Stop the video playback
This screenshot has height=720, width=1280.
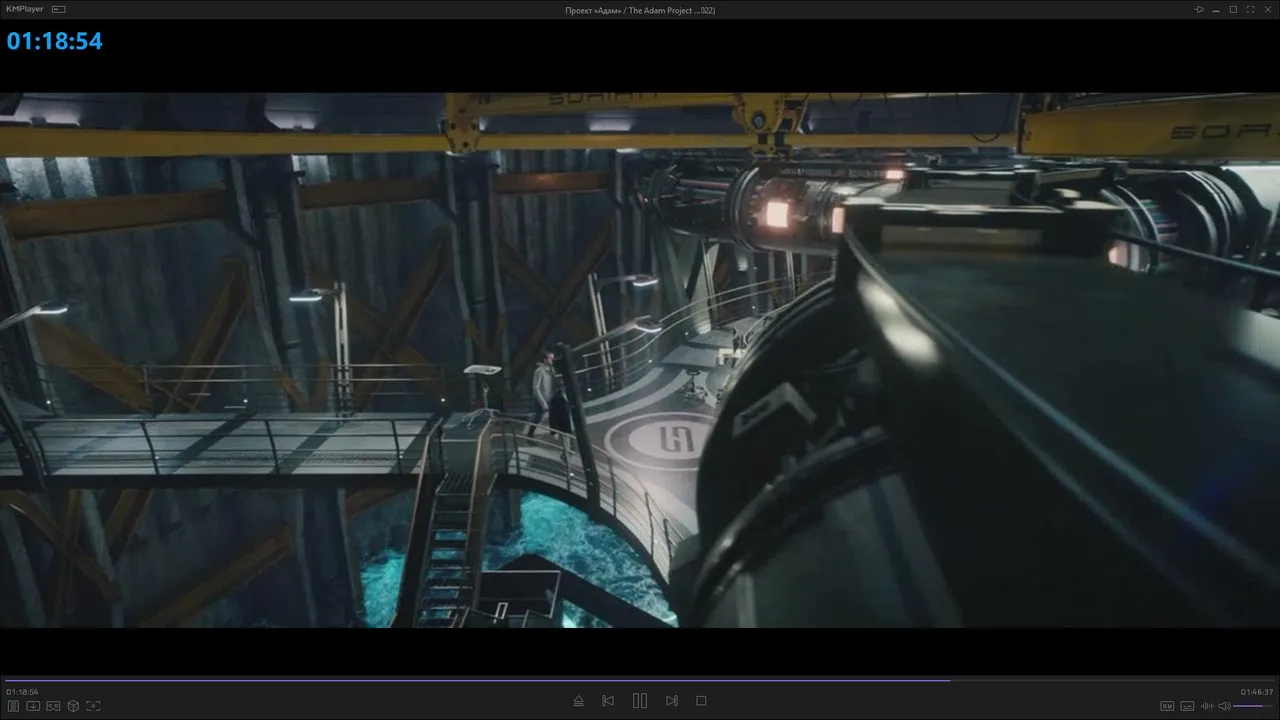(701, 701)
